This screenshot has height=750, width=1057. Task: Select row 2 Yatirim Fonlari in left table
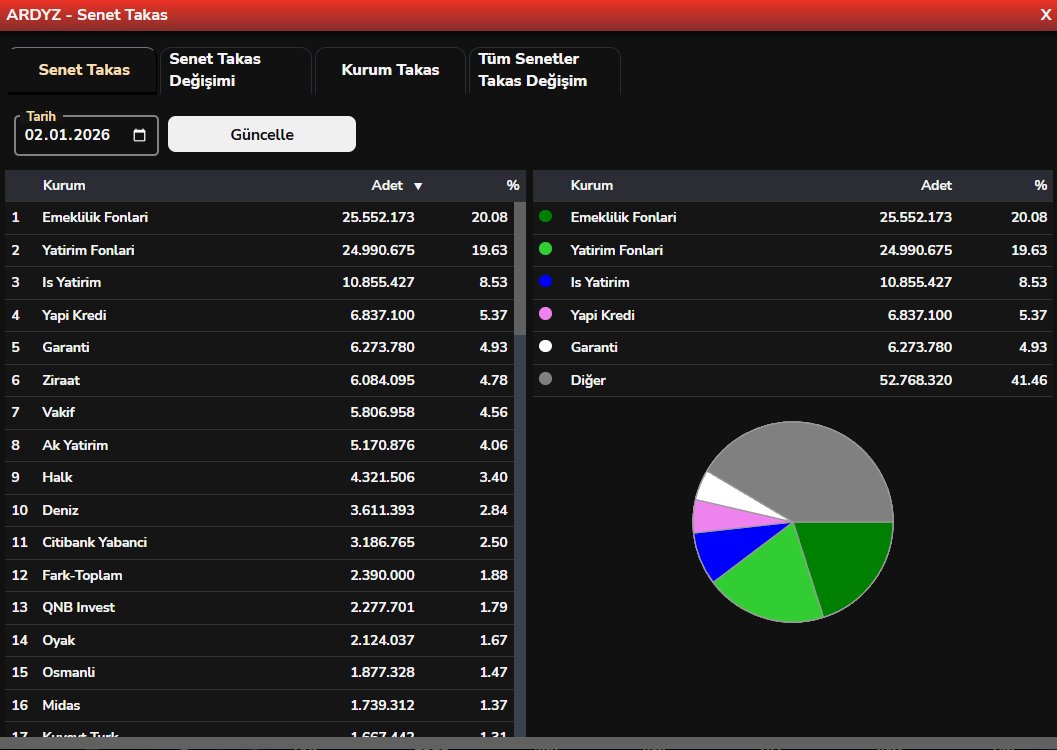(x=260, y=250)
